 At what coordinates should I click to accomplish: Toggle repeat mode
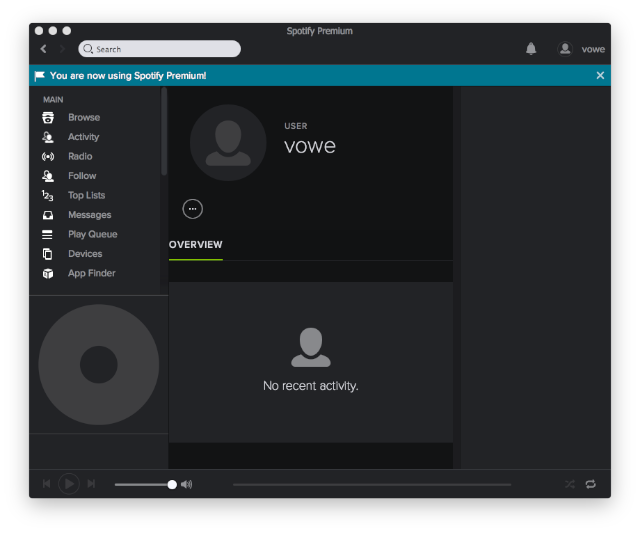click(591, 484)
